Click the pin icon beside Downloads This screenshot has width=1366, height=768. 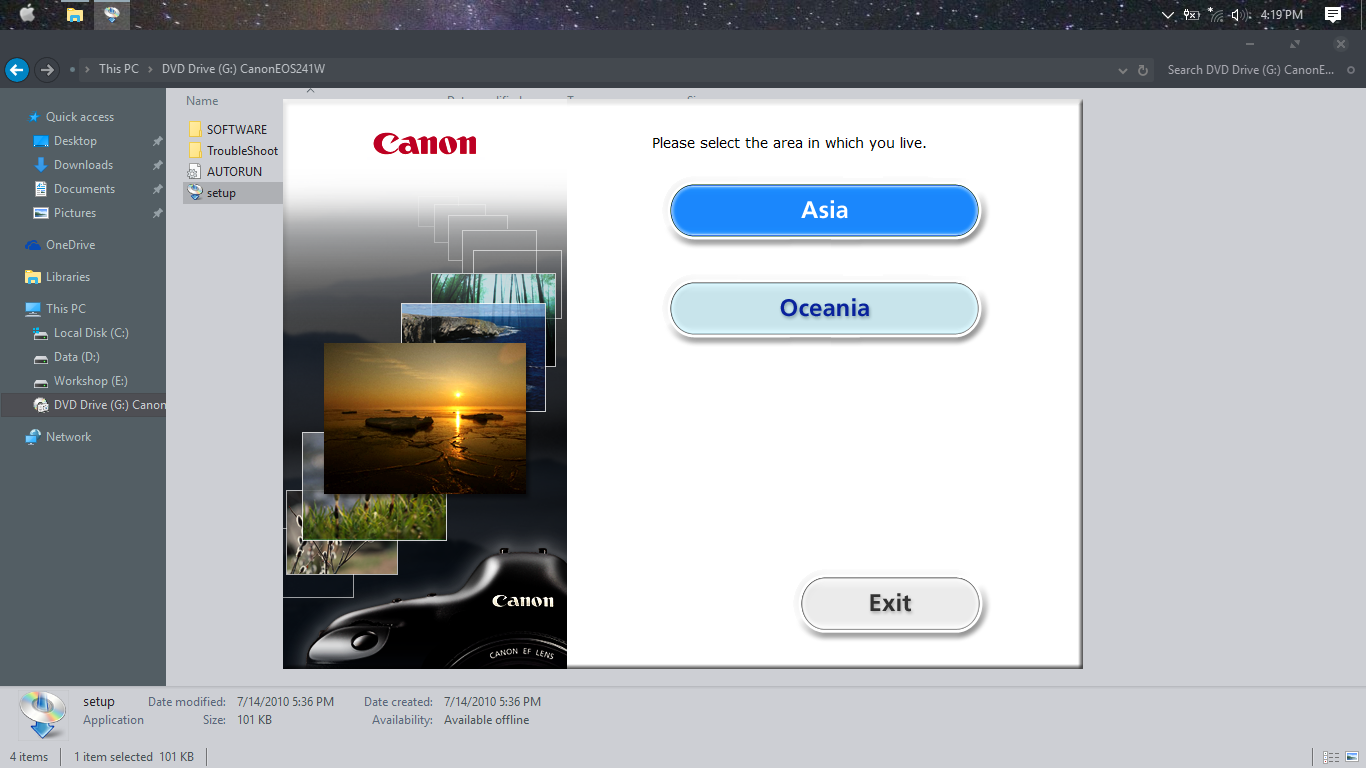[x=157, y=165]
